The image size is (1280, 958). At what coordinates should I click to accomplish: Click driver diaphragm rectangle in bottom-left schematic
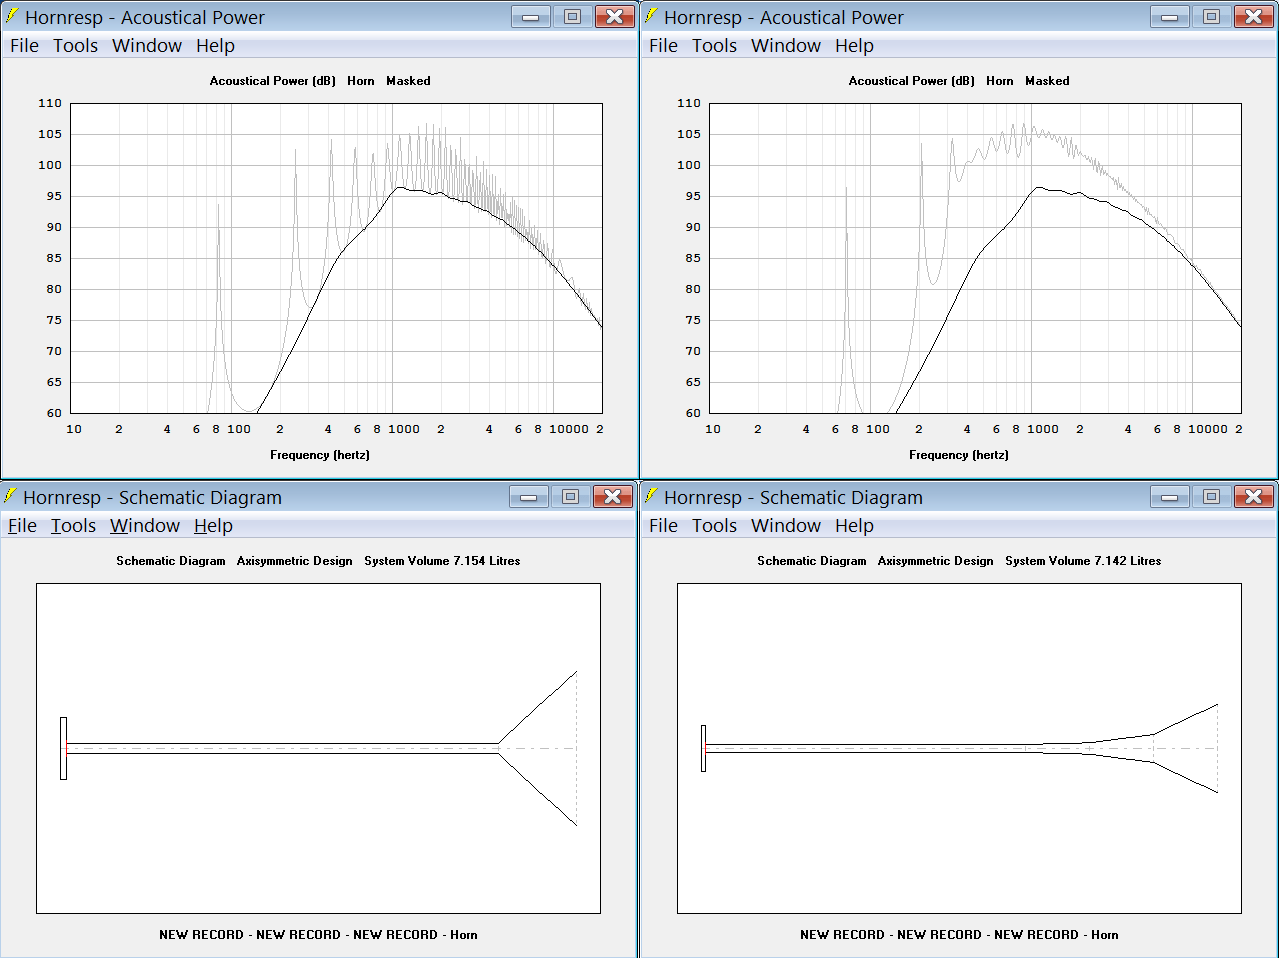tap(63, 748)
